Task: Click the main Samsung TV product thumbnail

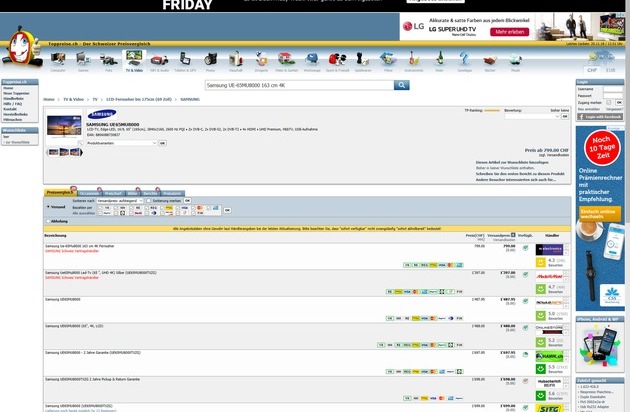Action: [x=64, y=127]
